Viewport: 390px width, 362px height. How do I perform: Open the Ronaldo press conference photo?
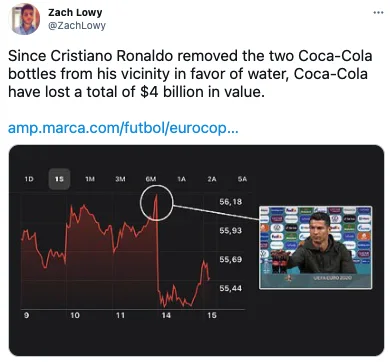316,248
